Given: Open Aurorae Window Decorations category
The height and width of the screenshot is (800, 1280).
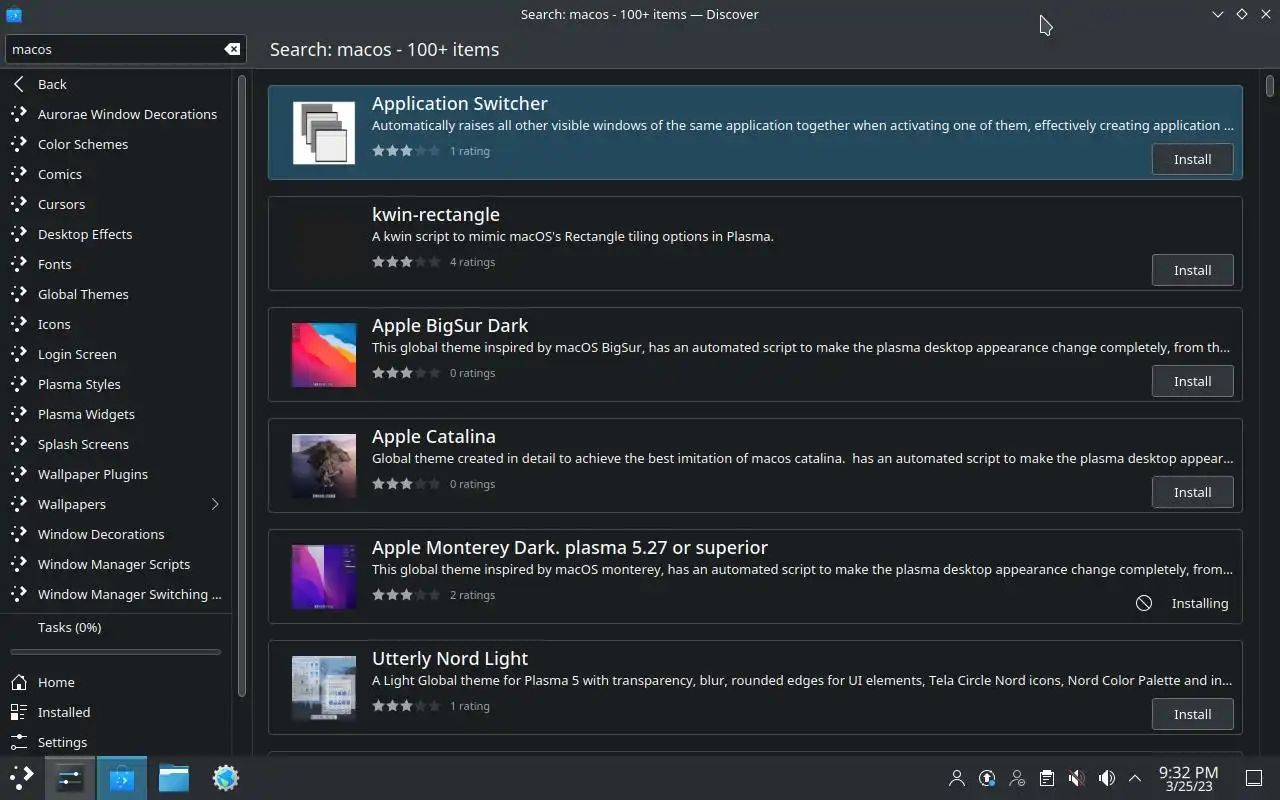Looking at the screenshot, I should 116,114.
